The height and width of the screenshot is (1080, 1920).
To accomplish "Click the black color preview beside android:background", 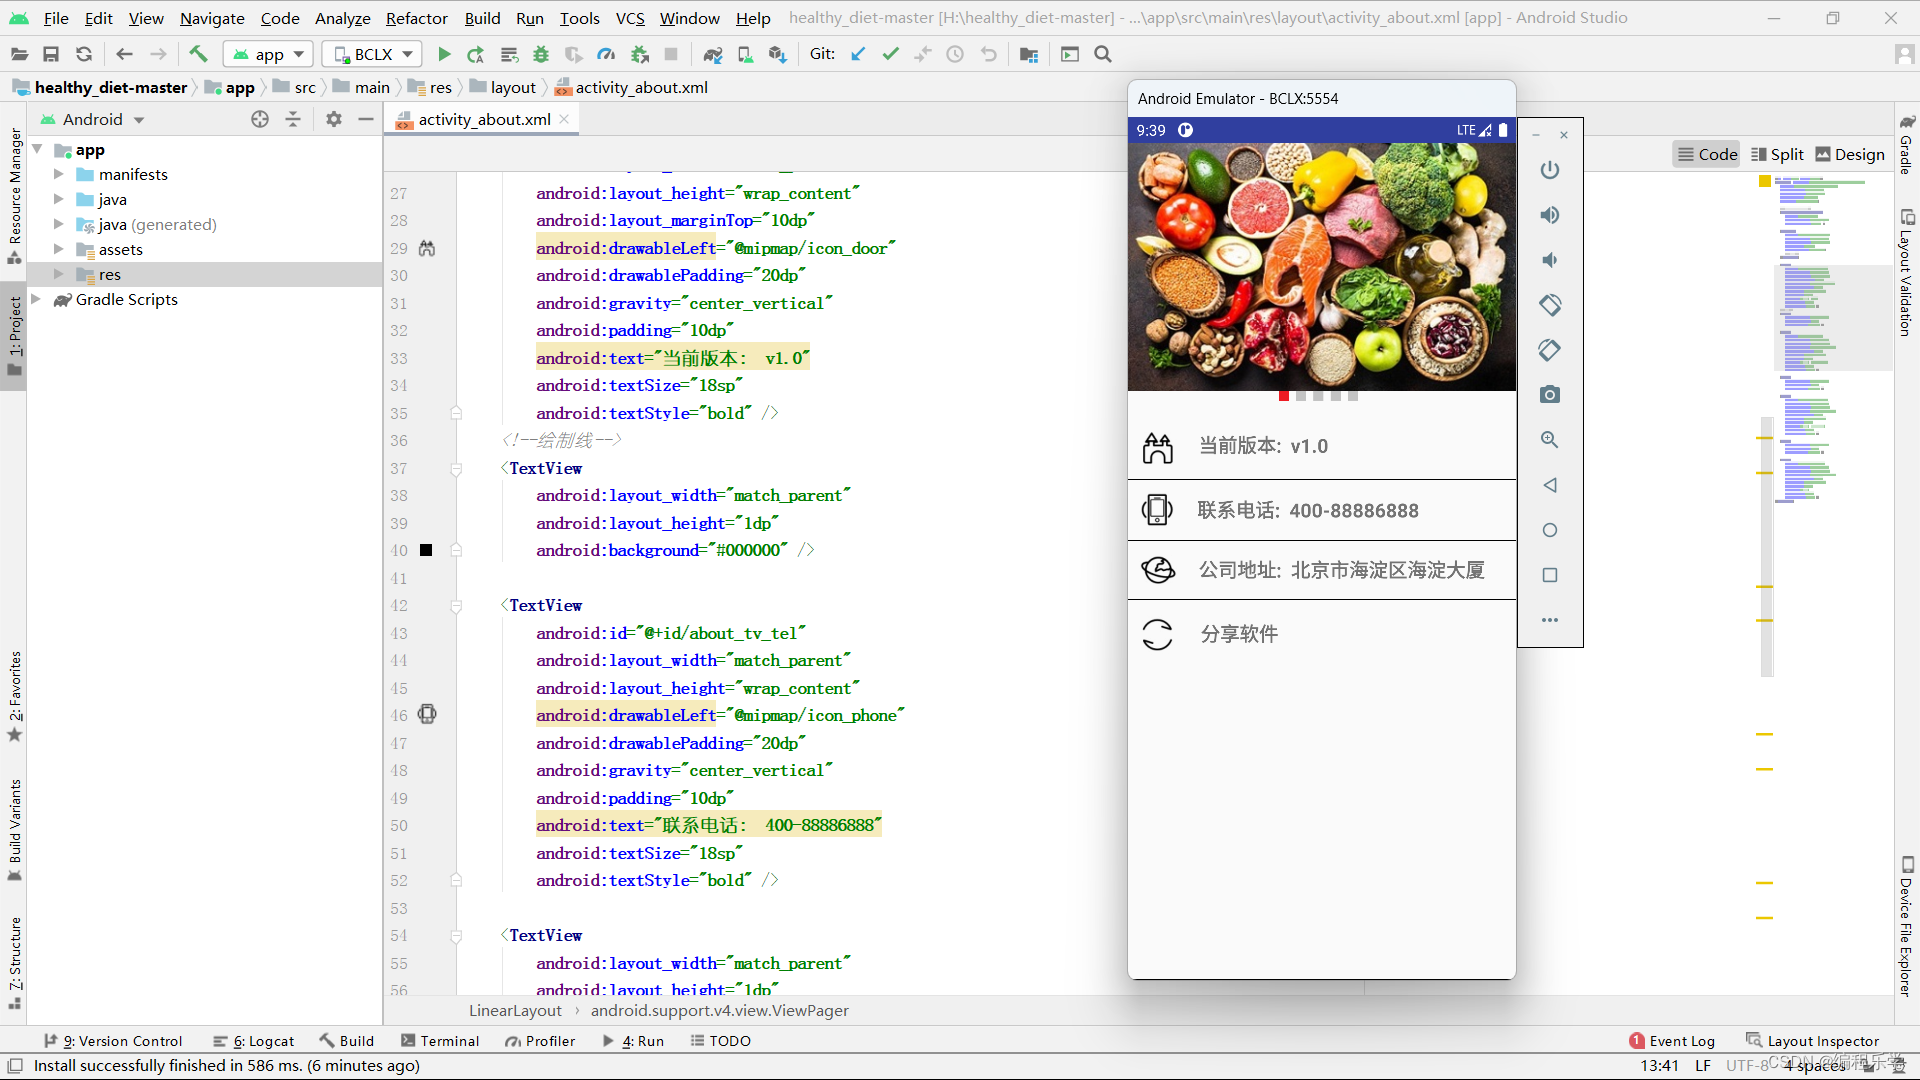I will 425,550.
